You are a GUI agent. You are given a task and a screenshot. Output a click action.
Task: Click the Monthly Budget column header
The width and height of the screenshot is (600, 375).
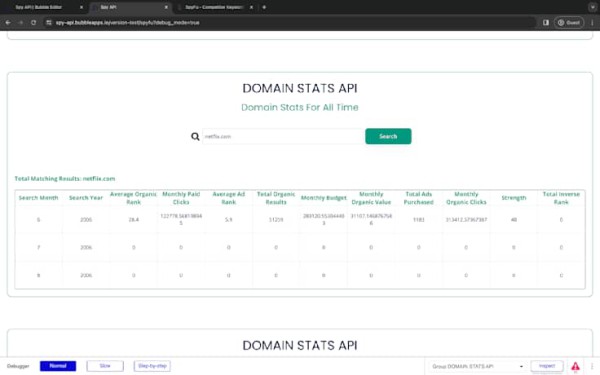tap(323, 198)
